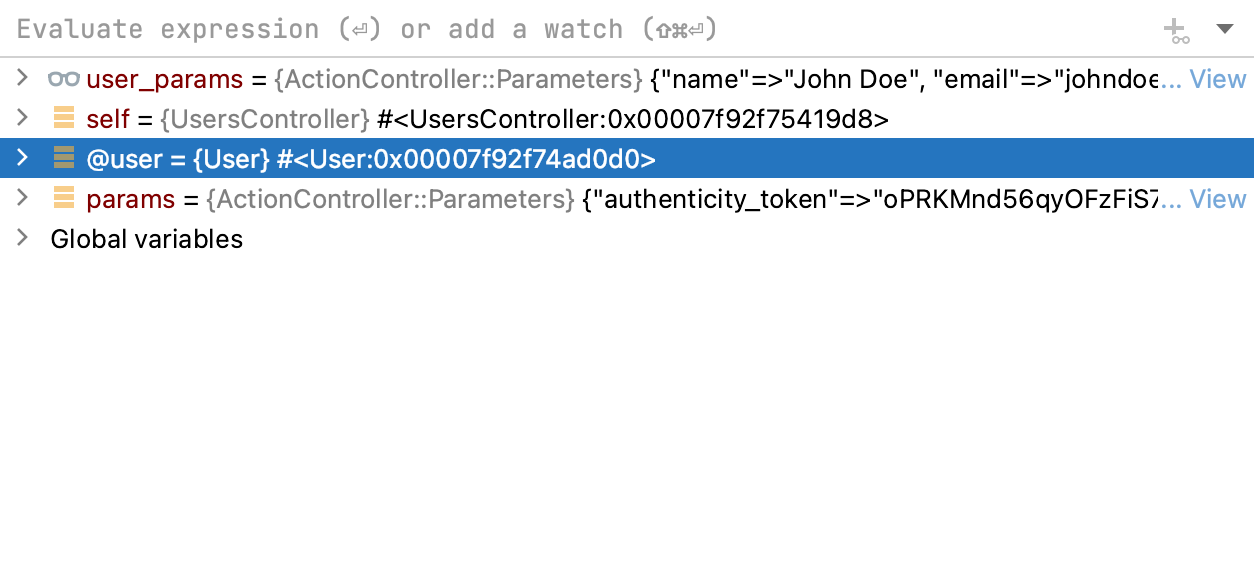1254x586 pixels.
Task: Expand the self variable node
Action: (22, 118)
